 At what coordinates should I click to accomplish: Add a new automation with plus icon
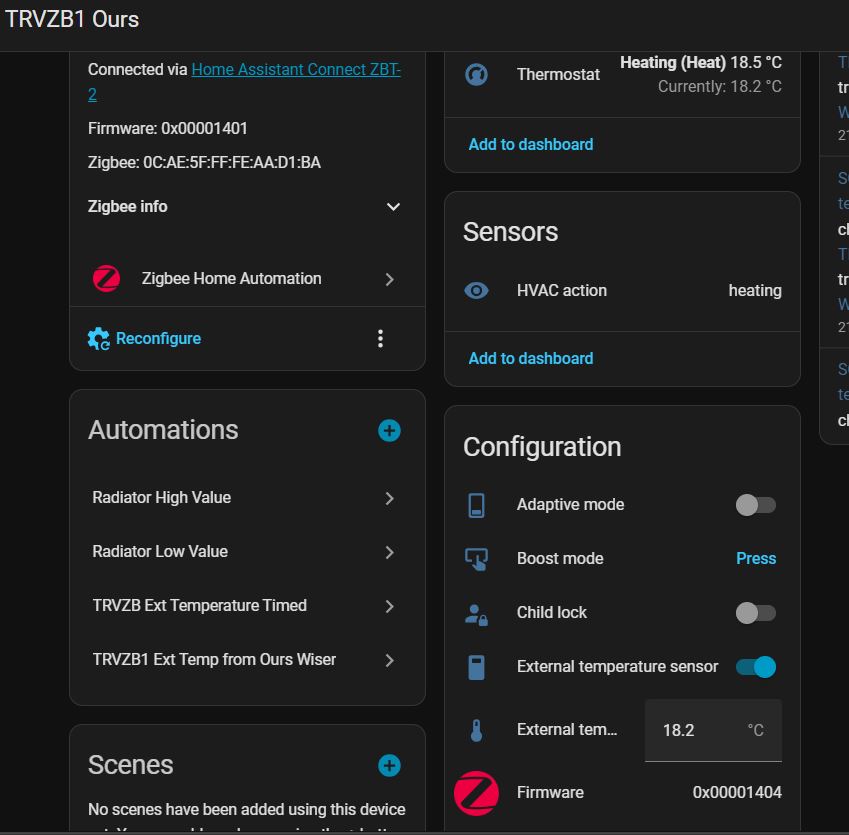tap(389, 431)
